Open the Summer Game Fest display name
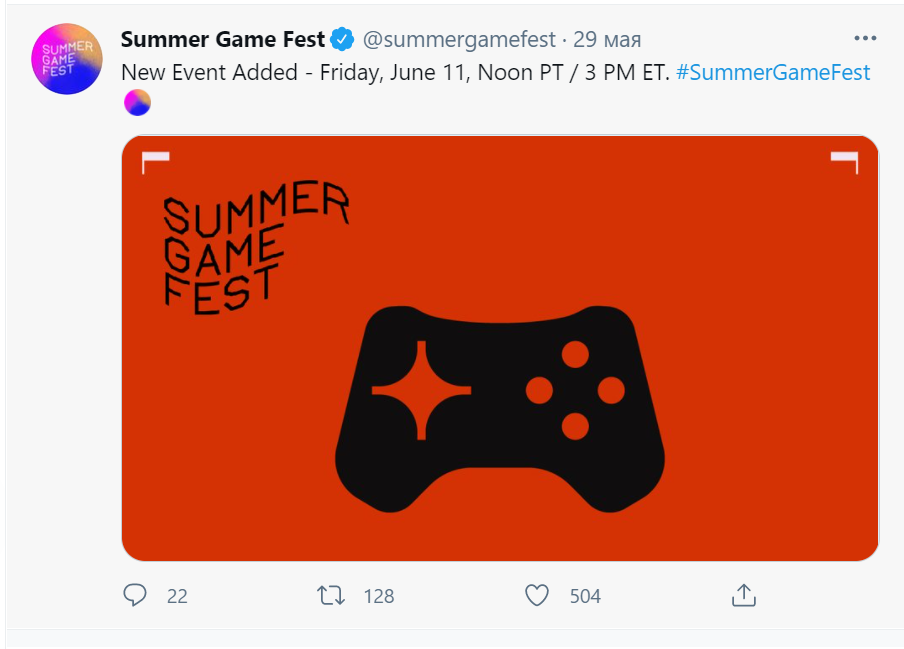The width and height of the screenshot is (904, 649). [x=222, y=40]
